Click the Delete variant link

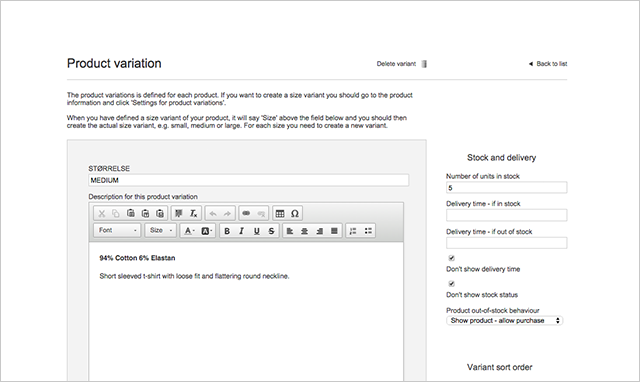(396, 64)
